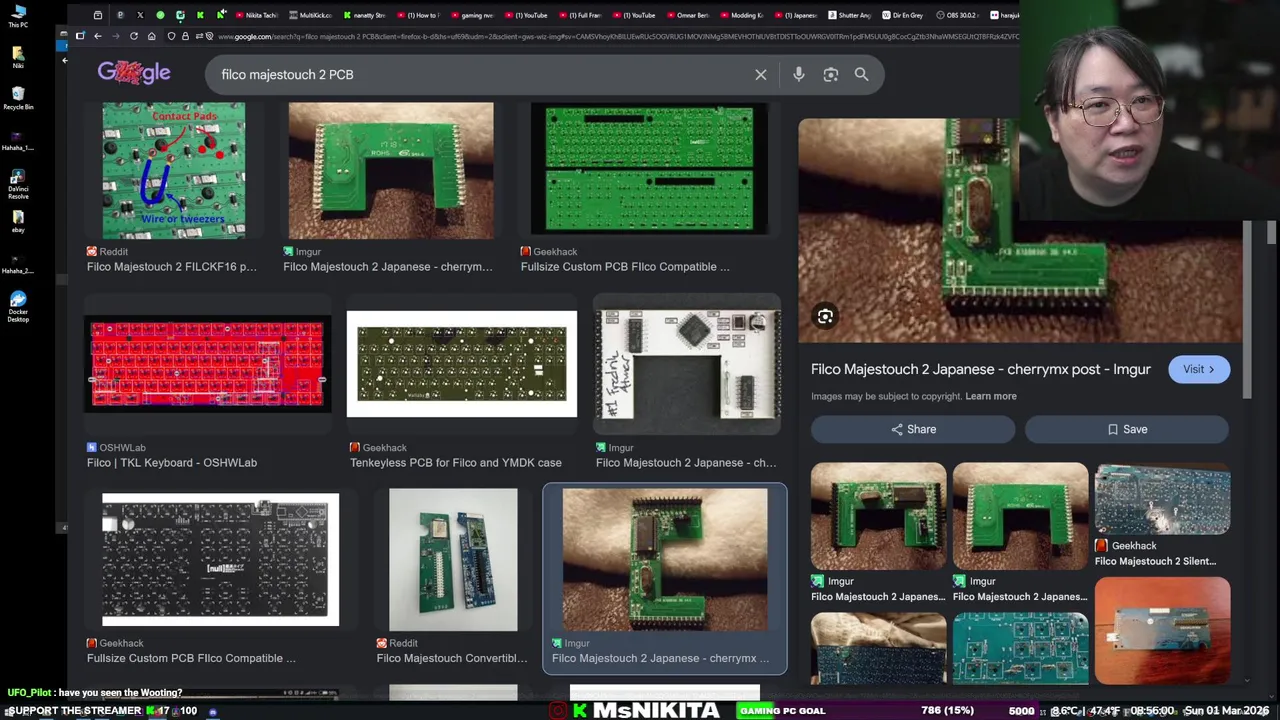Launch Docker Desktop shortcut
This screenshot has height=720, width=1280.
click(x=18, y=307)
